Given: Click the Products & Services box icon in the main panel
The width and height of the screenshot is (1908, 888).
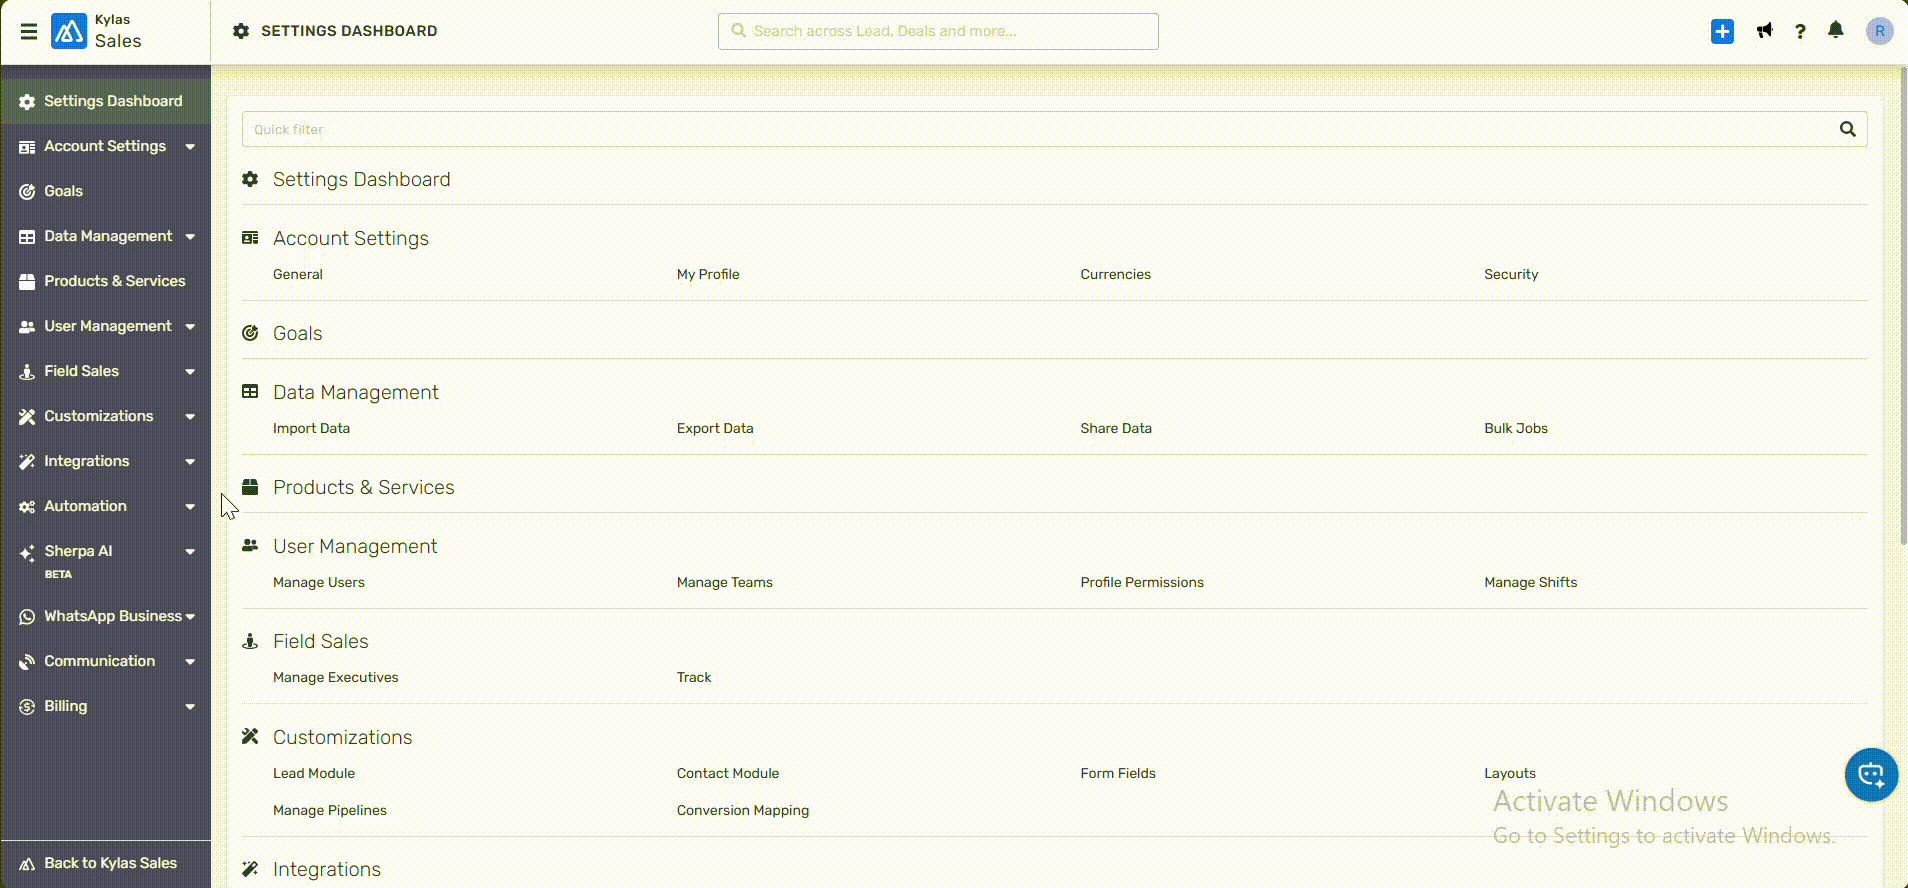Looking at the screenshot, I should click(250, 487).
